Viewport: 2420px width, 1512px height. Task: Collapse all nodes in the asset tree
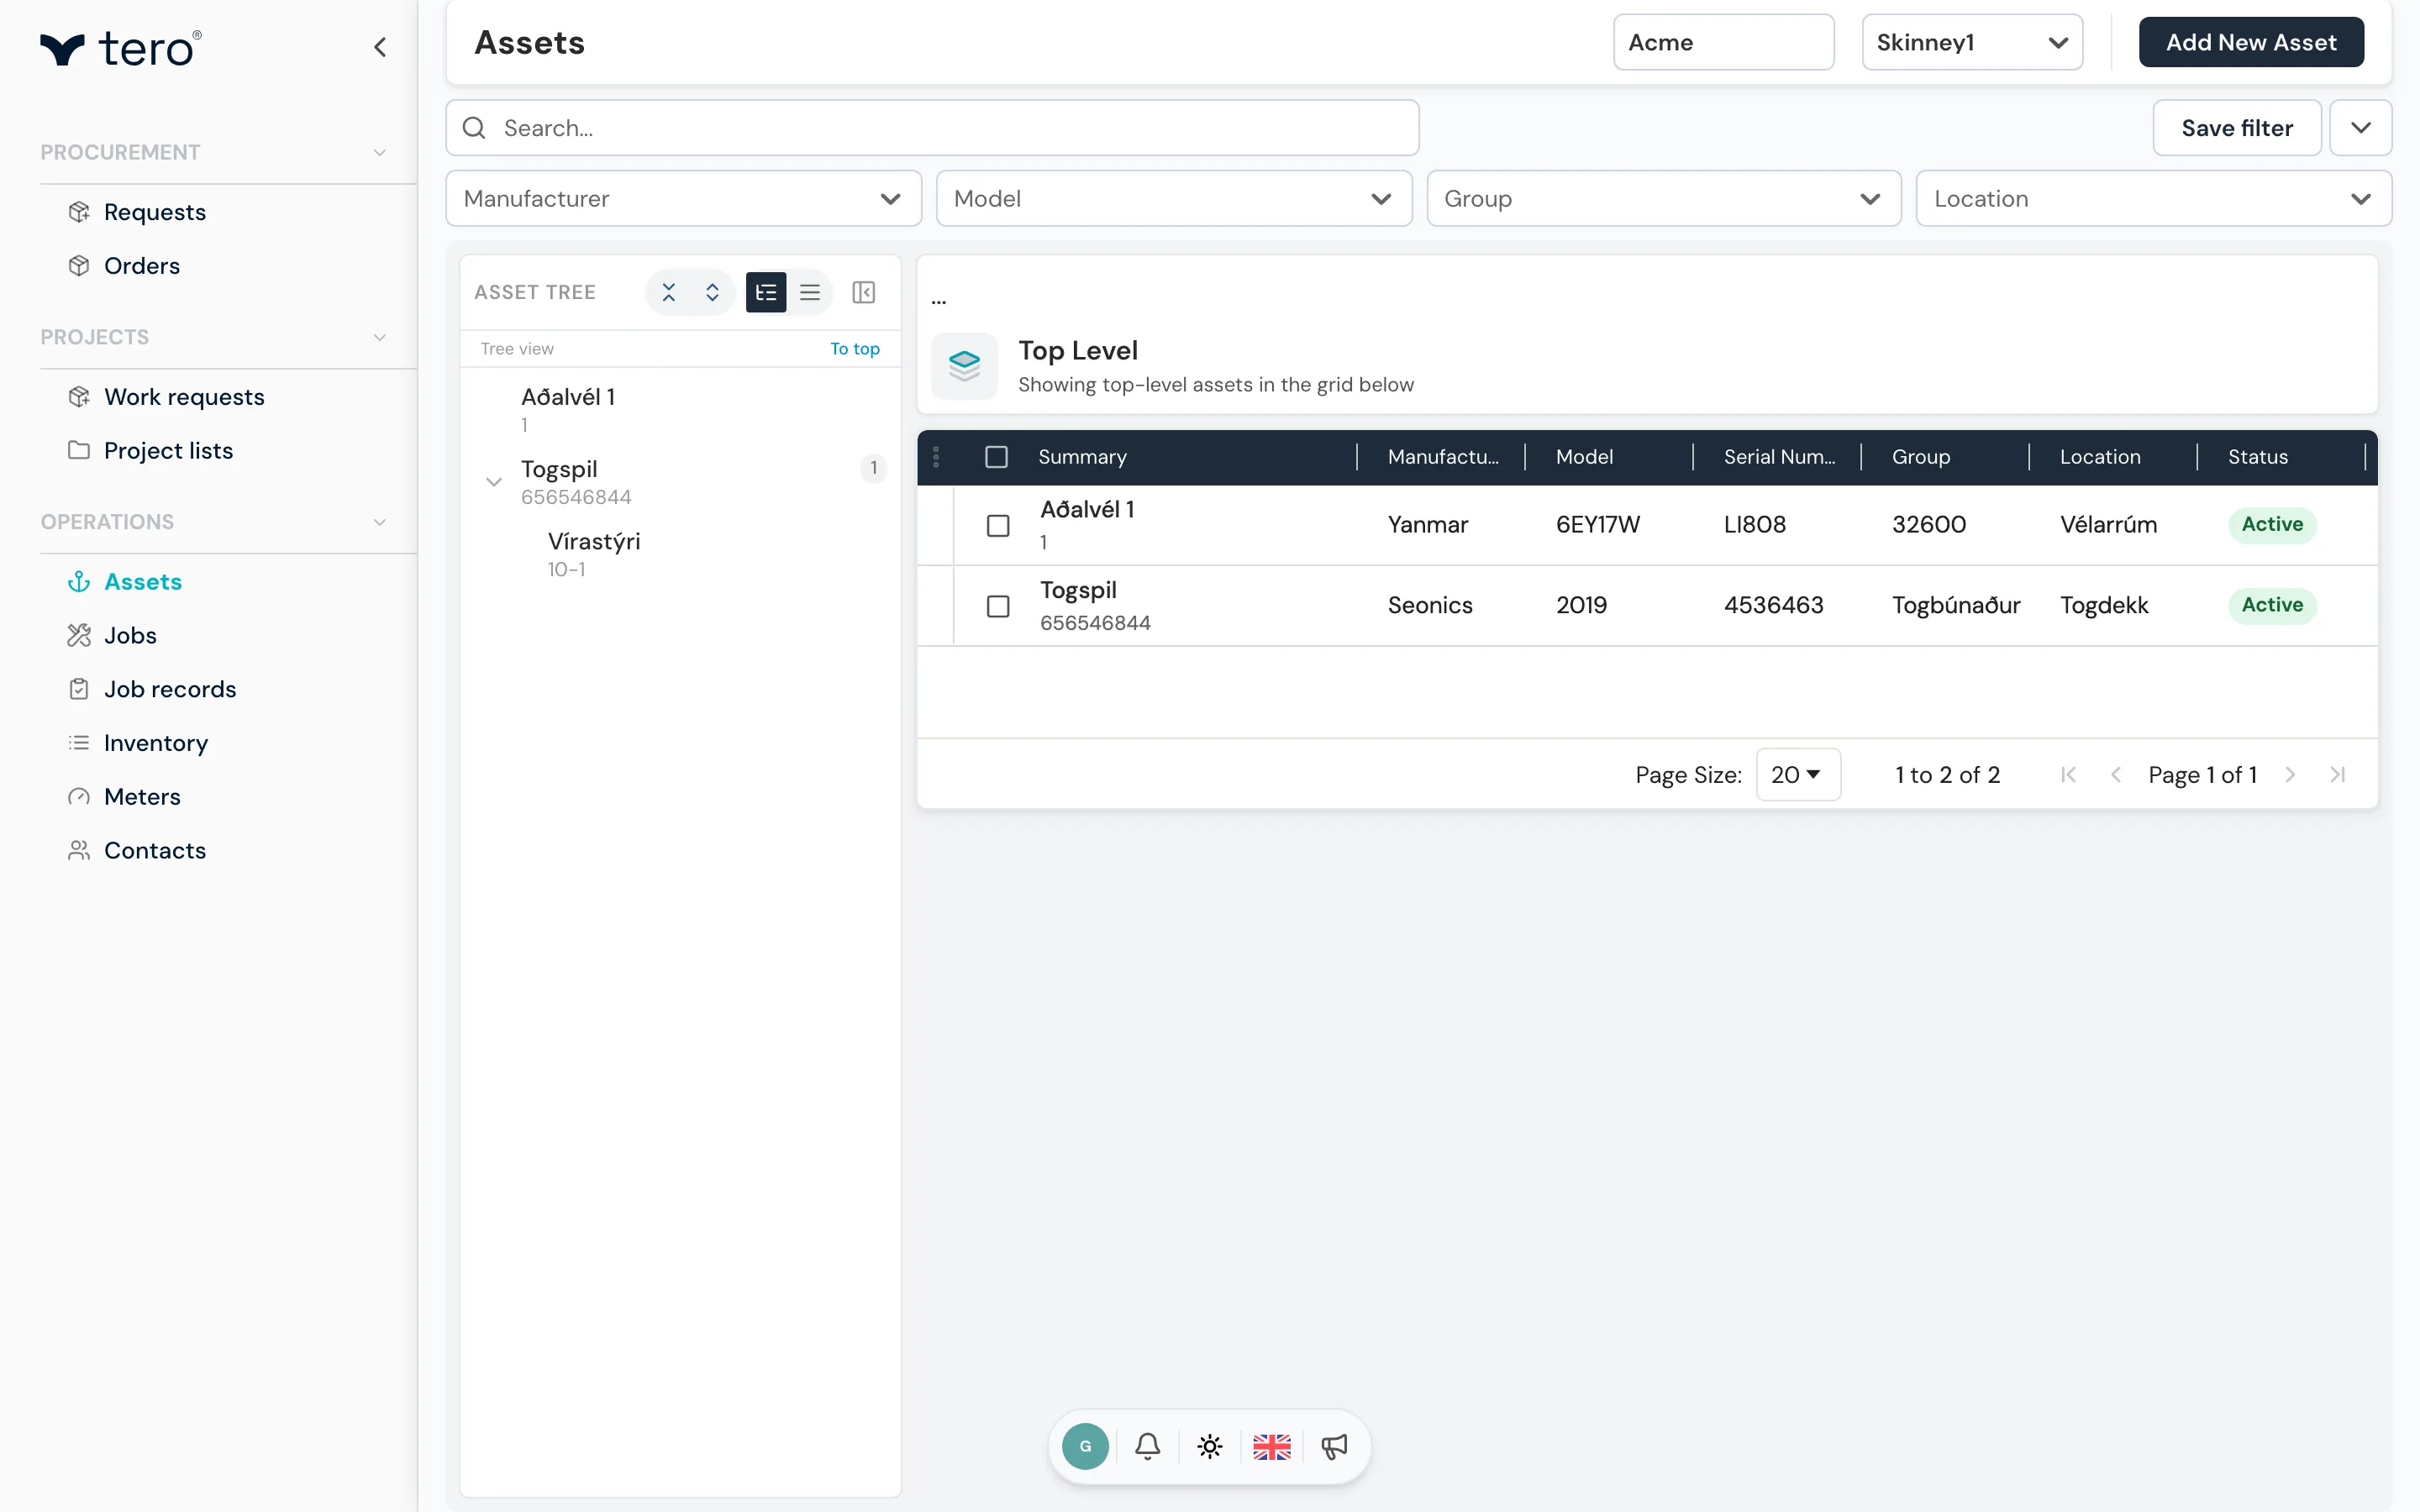click(669, 292)
